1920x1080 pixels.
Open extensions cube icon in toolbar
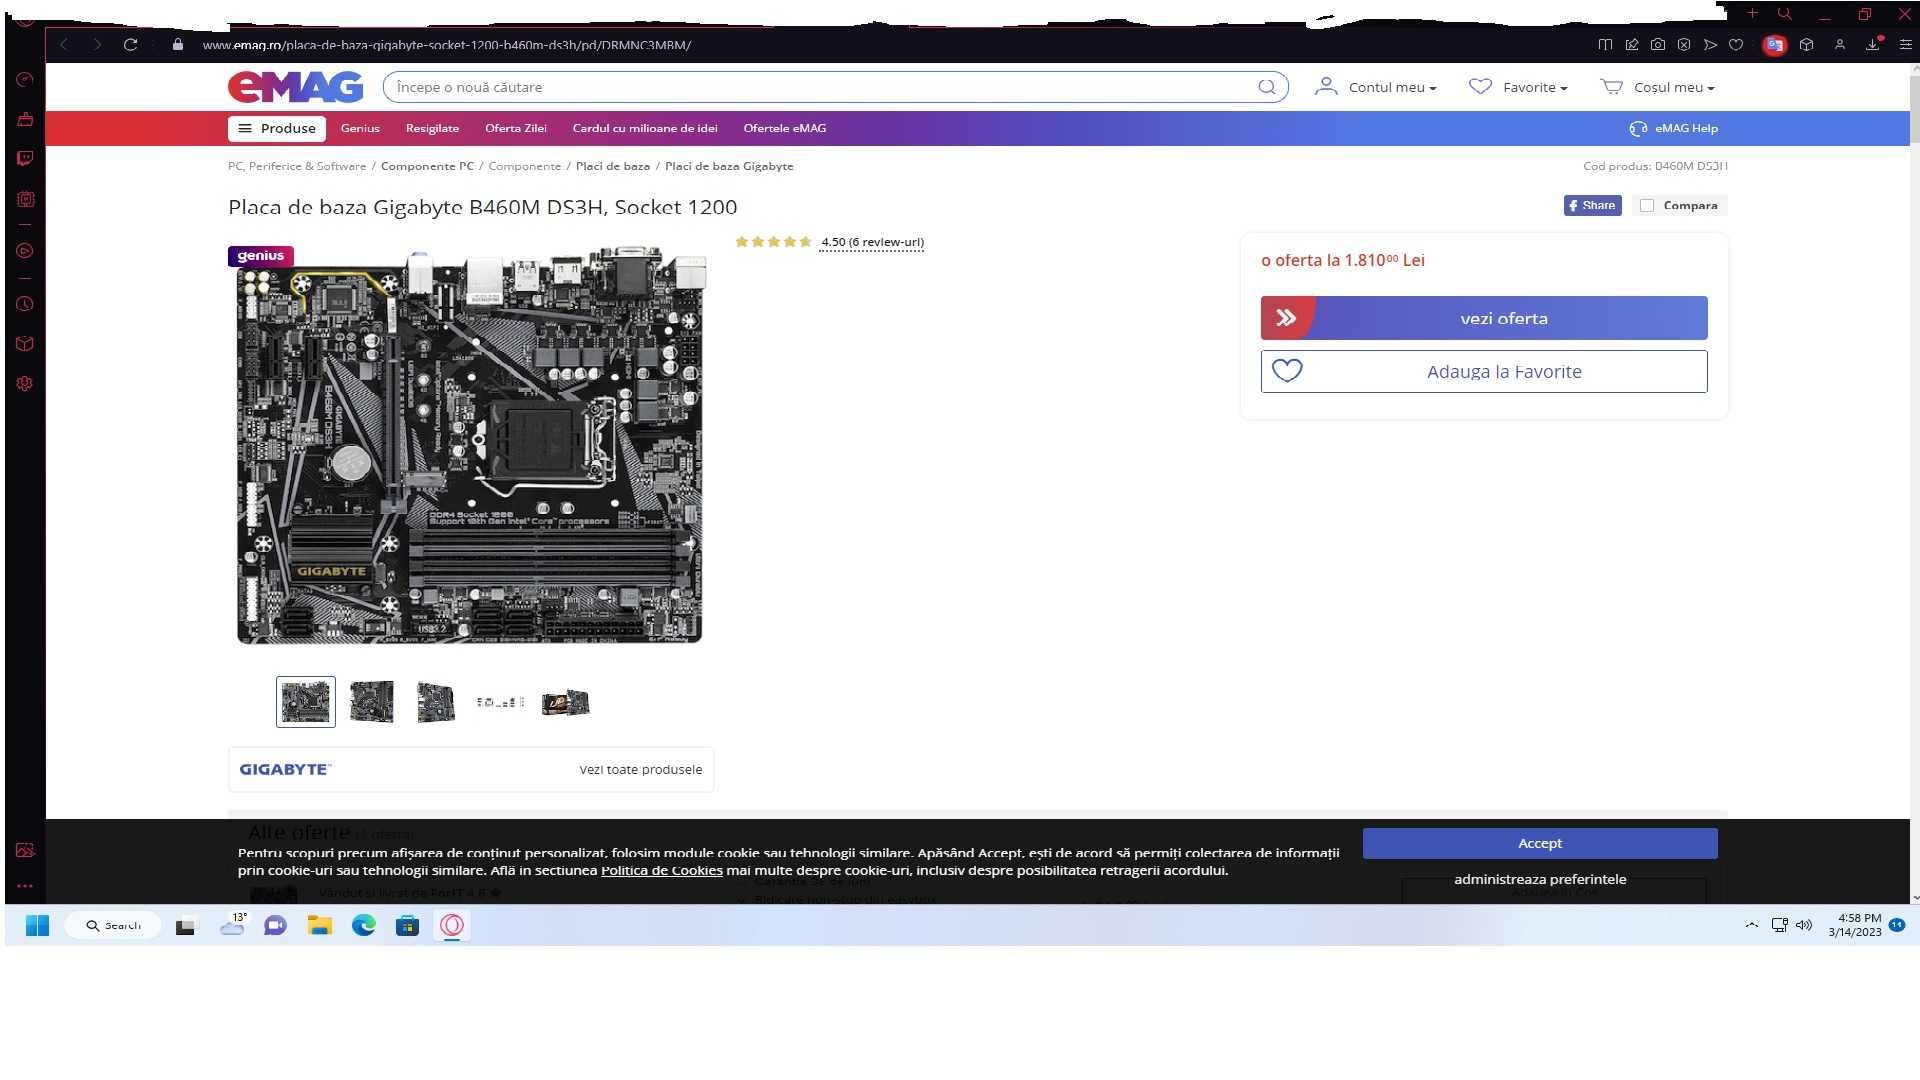pyautogui.click(x=1806, y=45)
